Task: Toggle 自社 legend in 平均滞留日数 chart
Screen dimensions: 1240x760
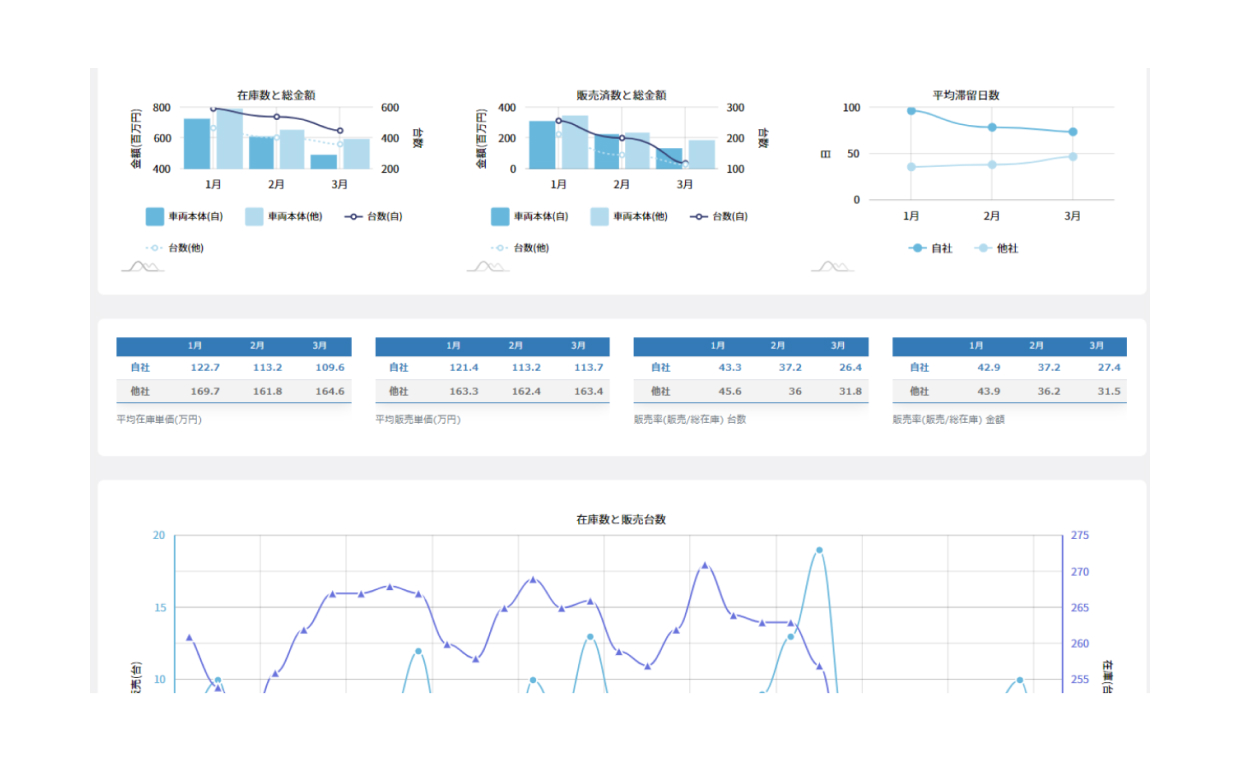Action: click(930, 248)
